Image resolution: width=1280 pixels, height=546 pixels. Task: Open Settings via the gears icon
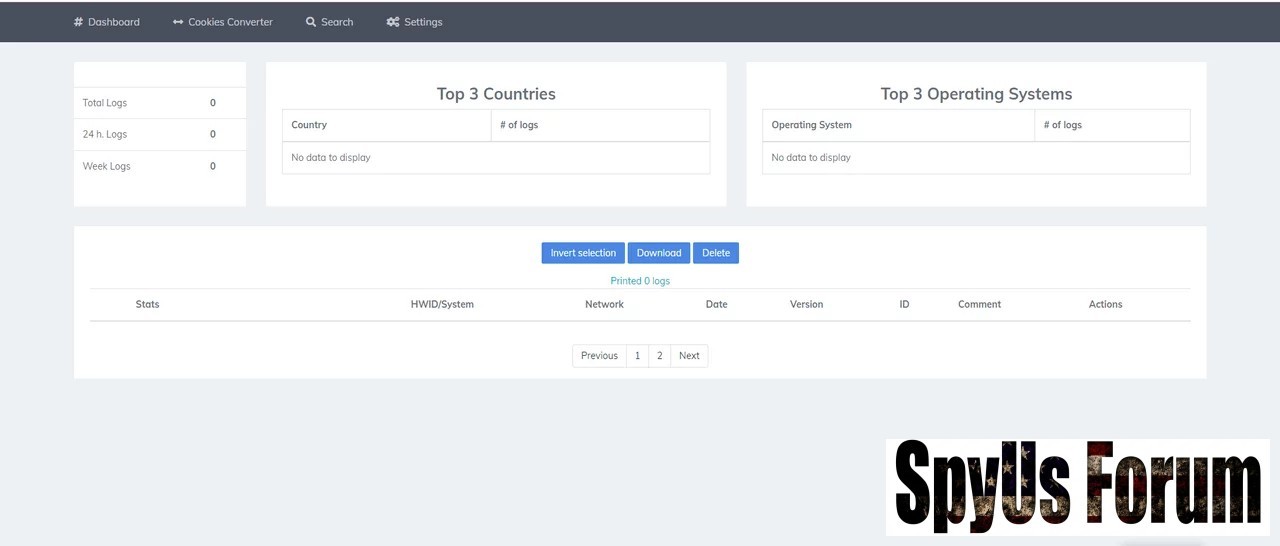pyautogui.click(x=393, y=22)
